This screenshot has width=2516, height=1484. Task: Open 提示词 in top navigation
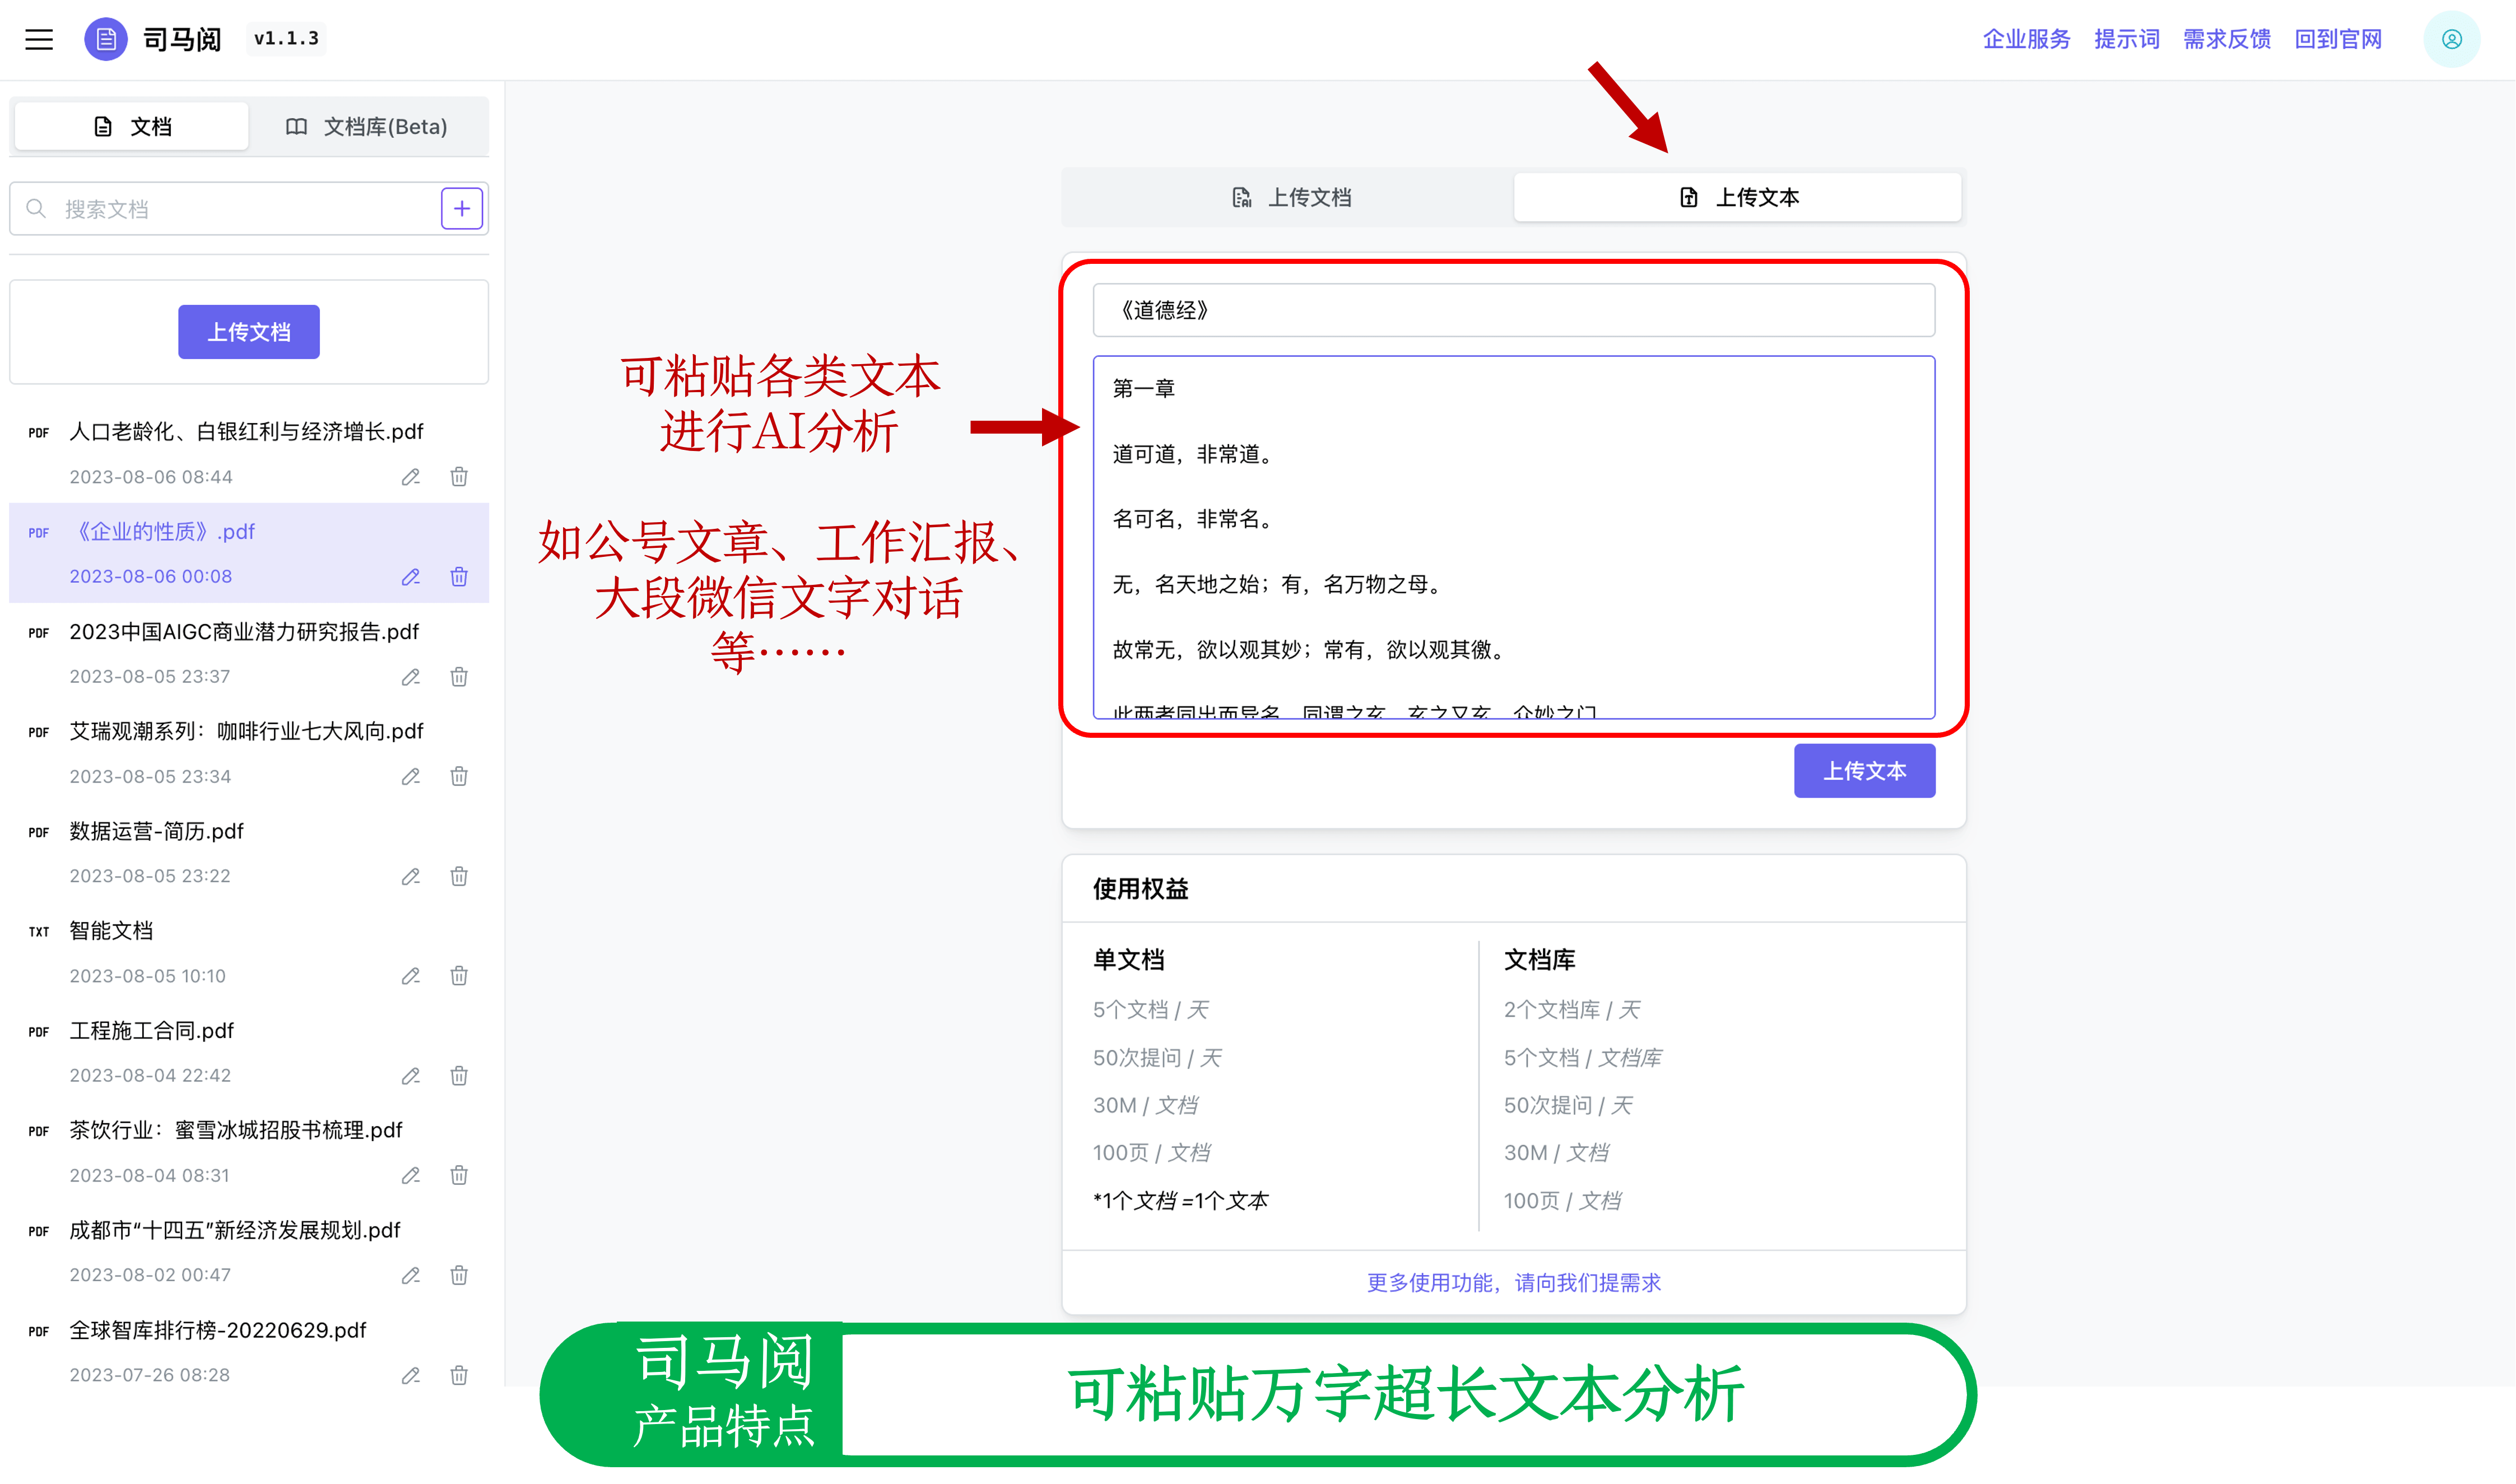coord(2127,40)
